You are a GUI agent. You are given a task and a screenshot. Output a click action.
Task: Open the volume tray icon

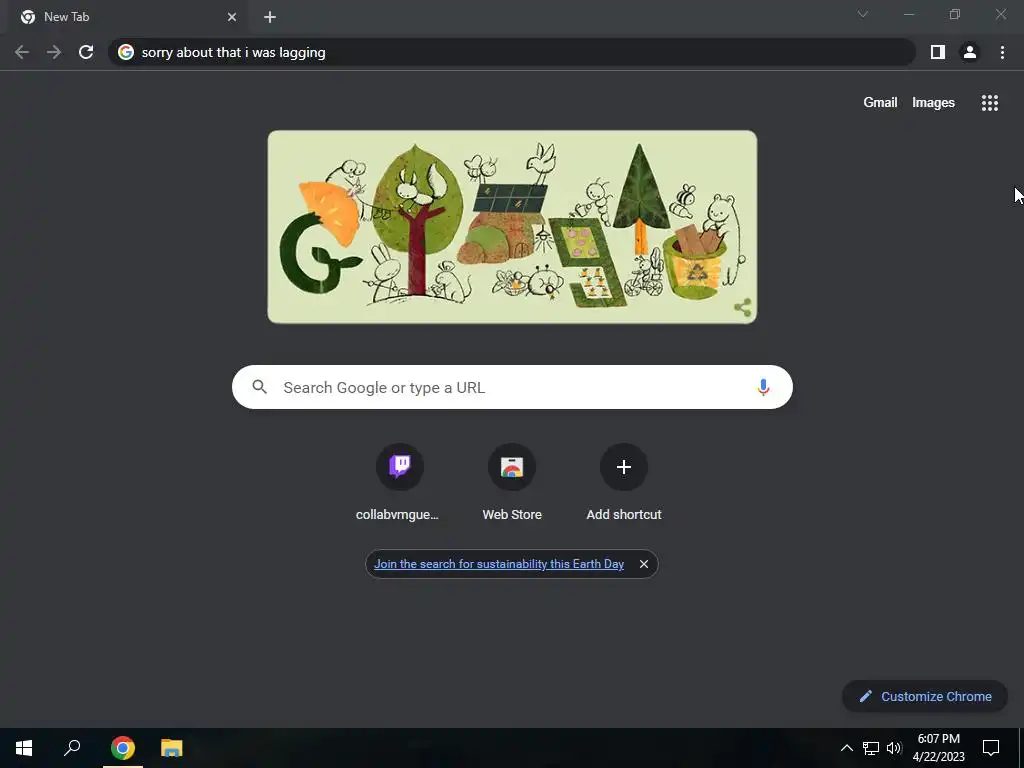894,748
